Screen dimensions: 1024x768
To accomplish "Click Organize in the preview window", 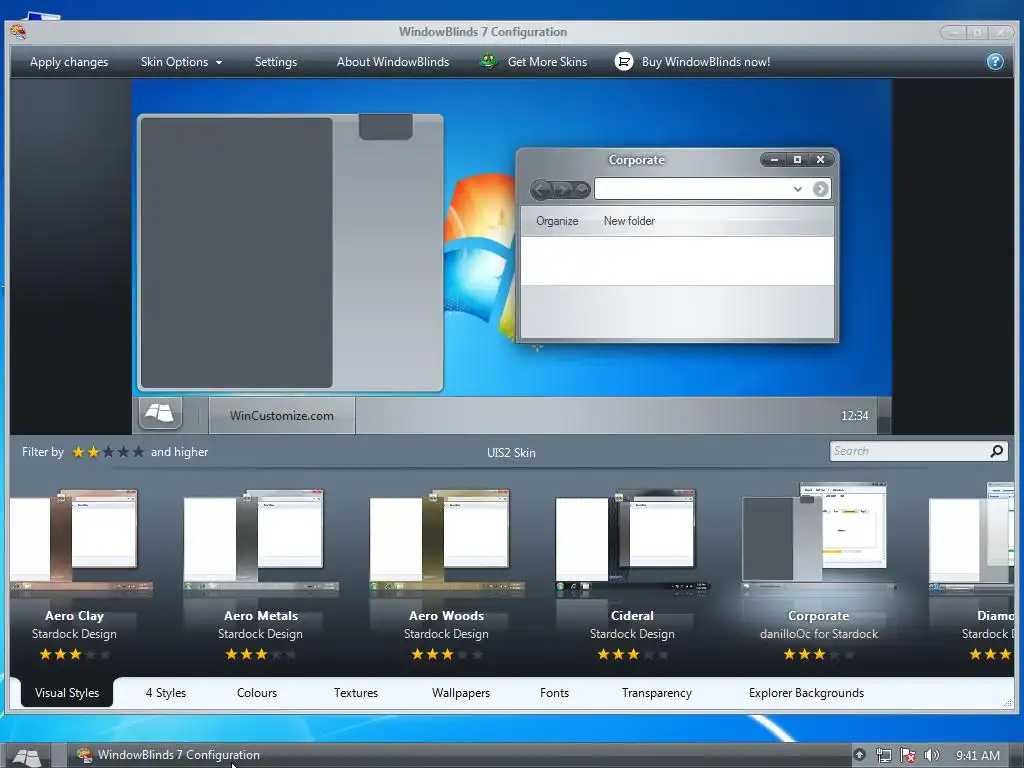I will tap(557, 221).
